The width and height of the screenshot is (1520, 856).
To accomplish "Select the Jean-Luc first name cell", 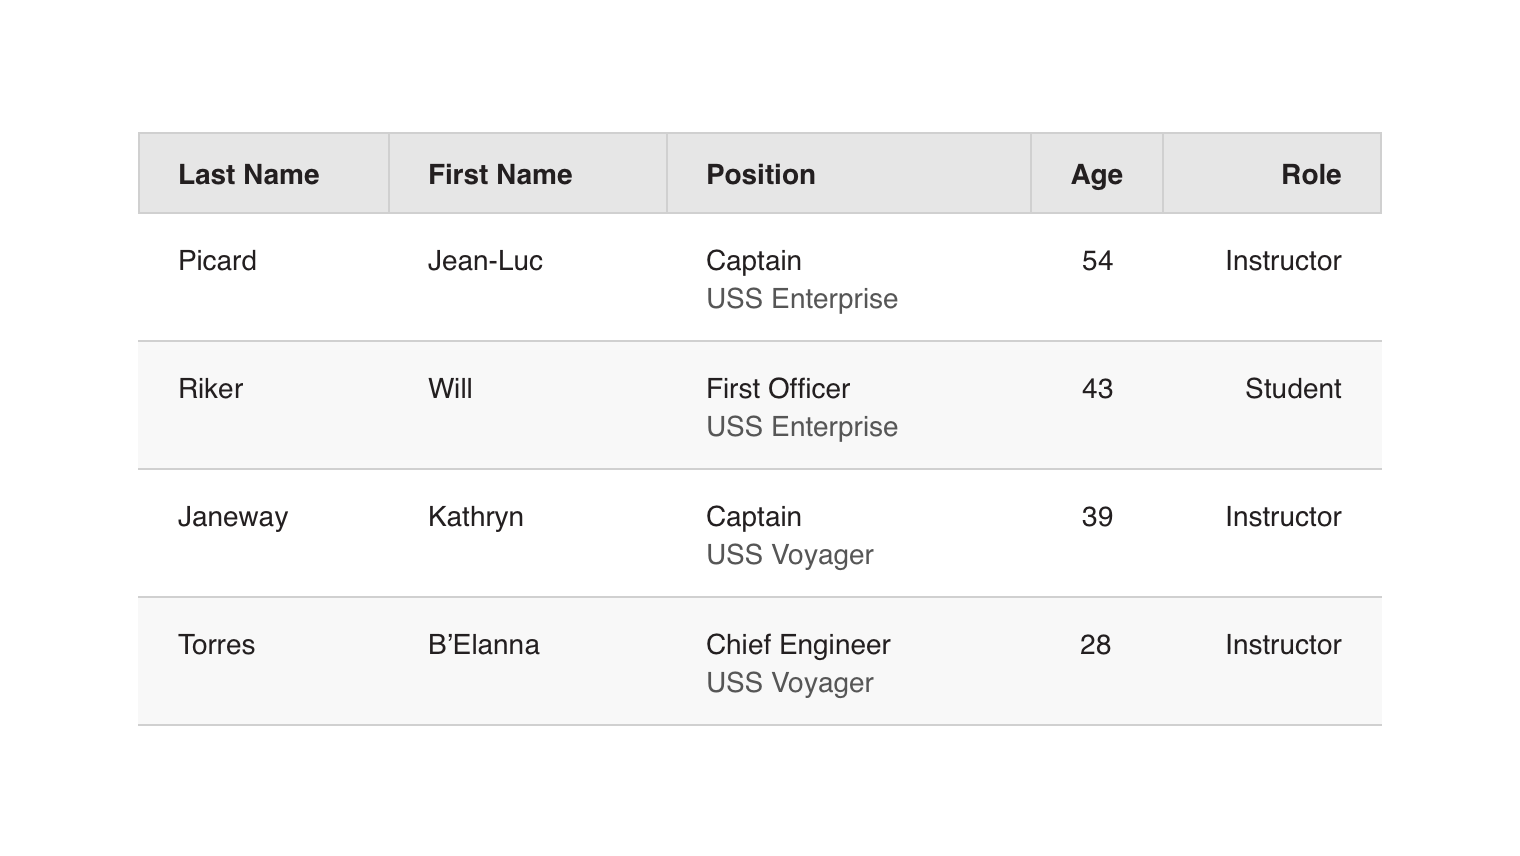I will click(485, 261).
